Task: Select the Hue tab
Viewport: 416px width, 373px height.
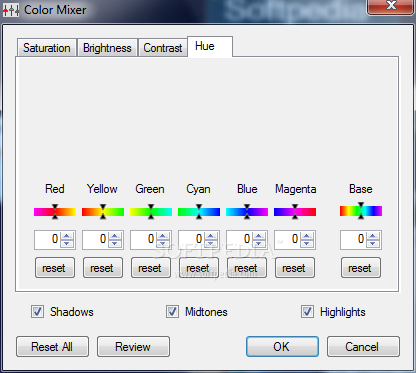Action: (x=210, y=46)
